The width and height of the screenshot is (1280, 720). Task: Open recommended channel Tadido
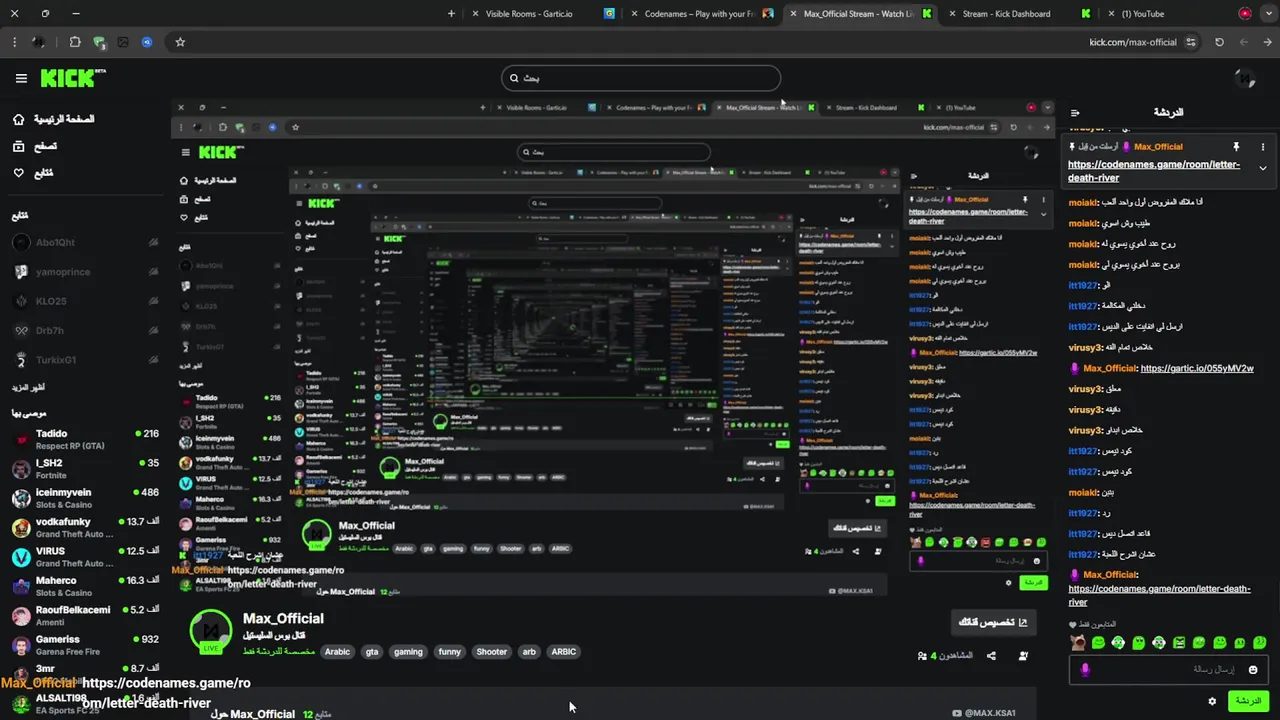coord(85,439)
